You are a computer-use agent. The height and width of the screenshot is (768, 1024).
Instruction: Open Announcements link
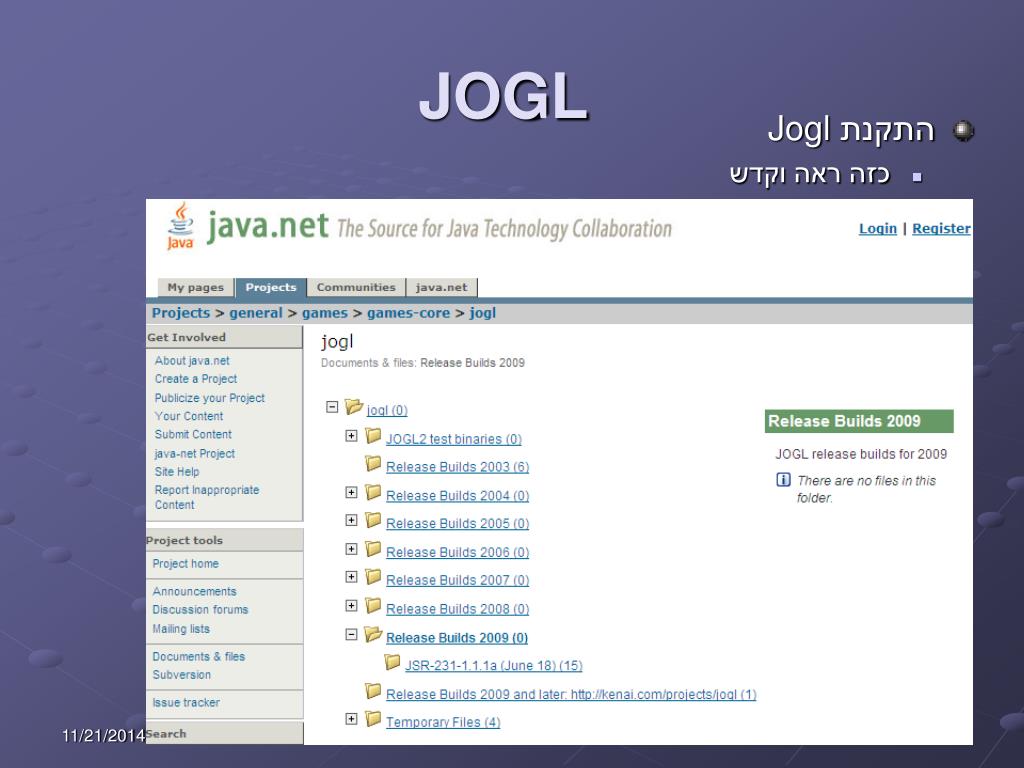195,591
